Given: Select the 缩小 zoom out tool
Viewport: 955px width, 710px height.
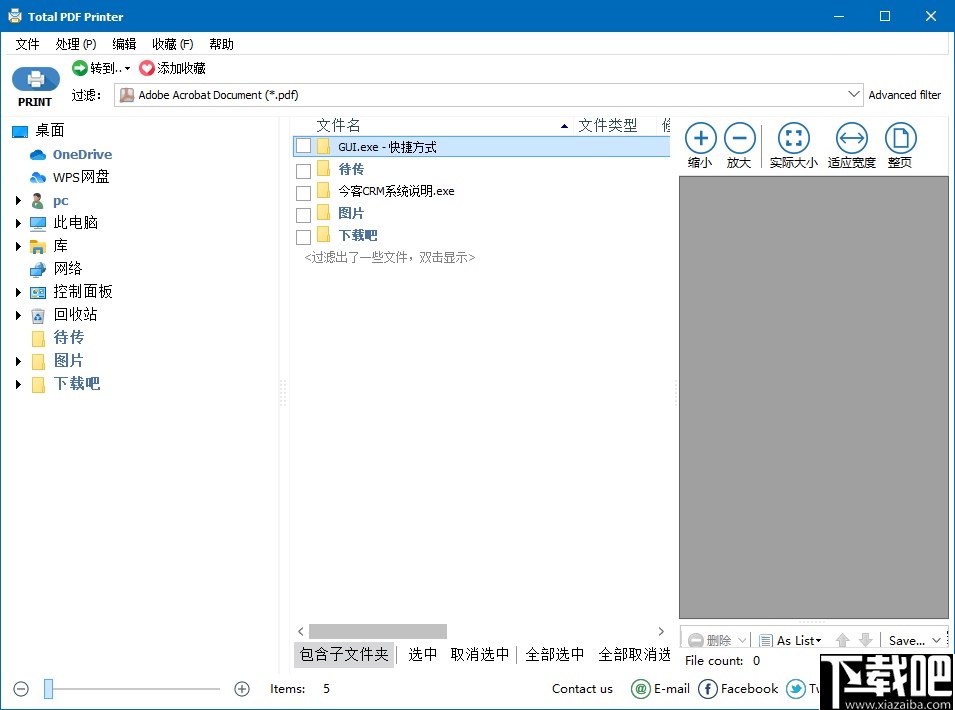Looking at the screenshot, I should (700, 139).
